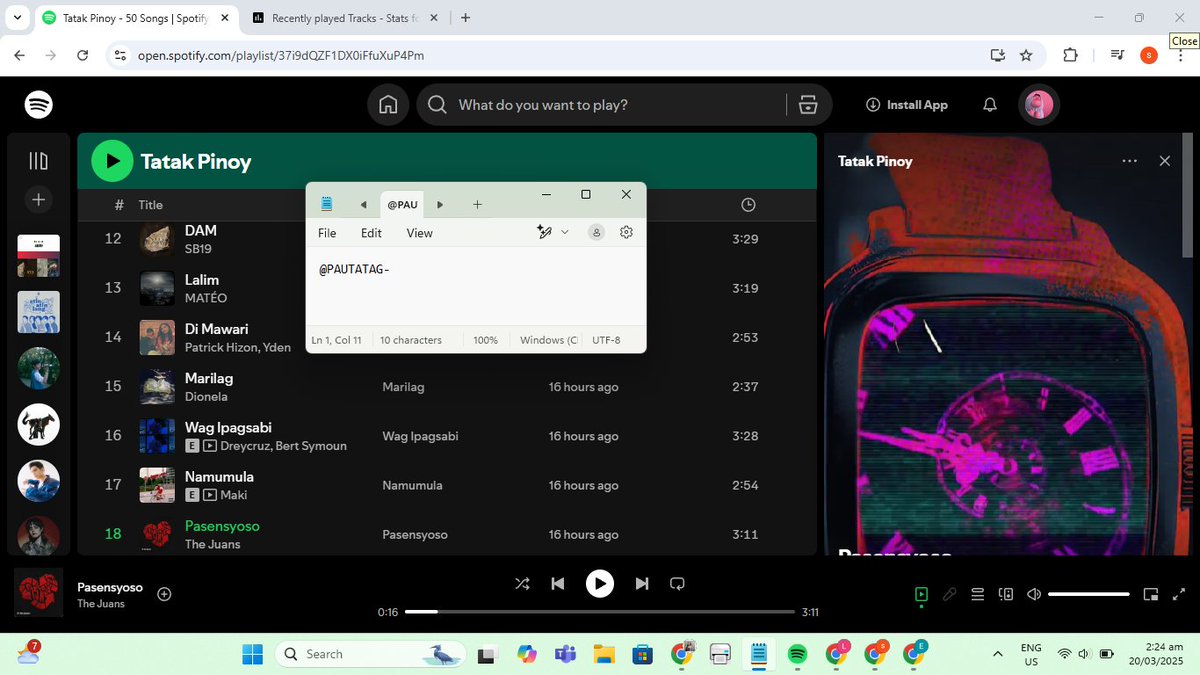Reload the page in Chrome
The width and height of the screenshot is (1200, 675).
(83, 55)
